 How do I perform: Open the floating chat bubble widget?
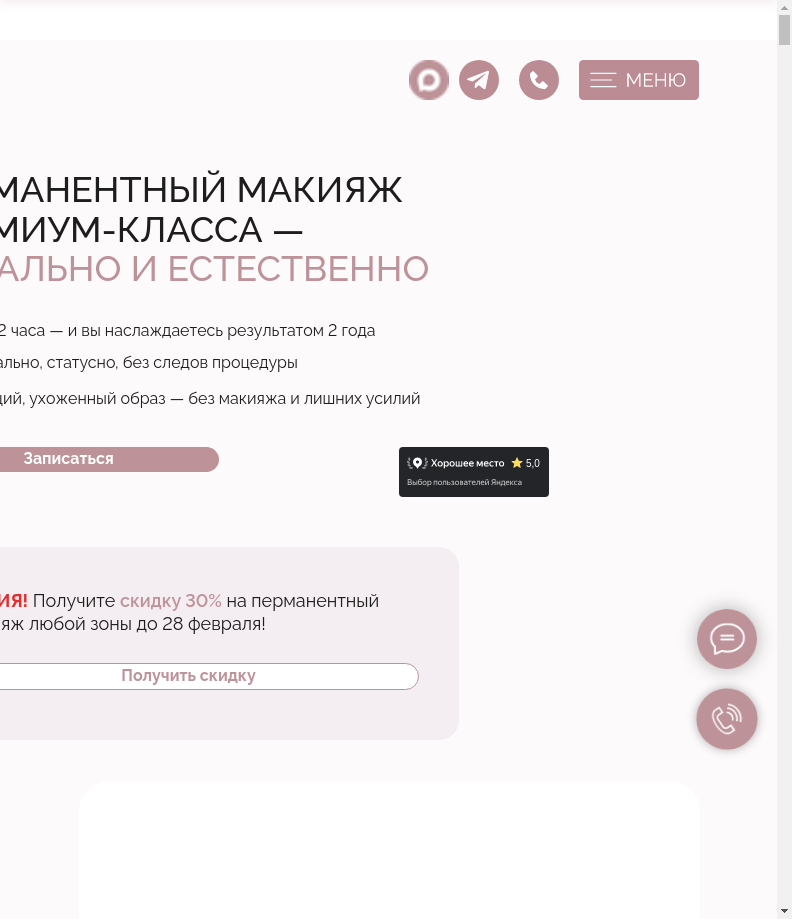tap(727, 639)
